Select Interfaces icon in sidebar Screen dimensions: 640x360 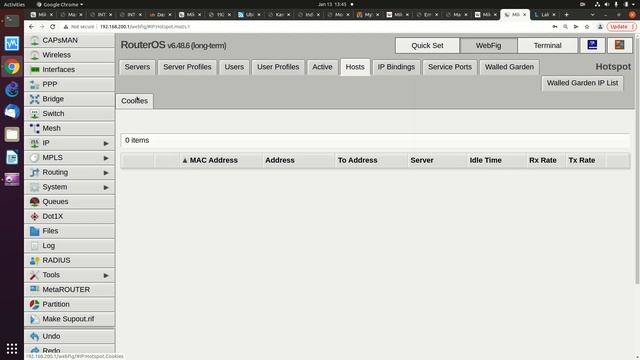35,70
